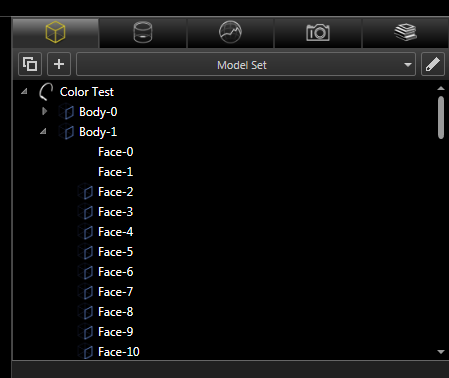The width and height of the screenshot is (449, 378).
Task: Open the stacked layers tab
Action: click(405, 33)
